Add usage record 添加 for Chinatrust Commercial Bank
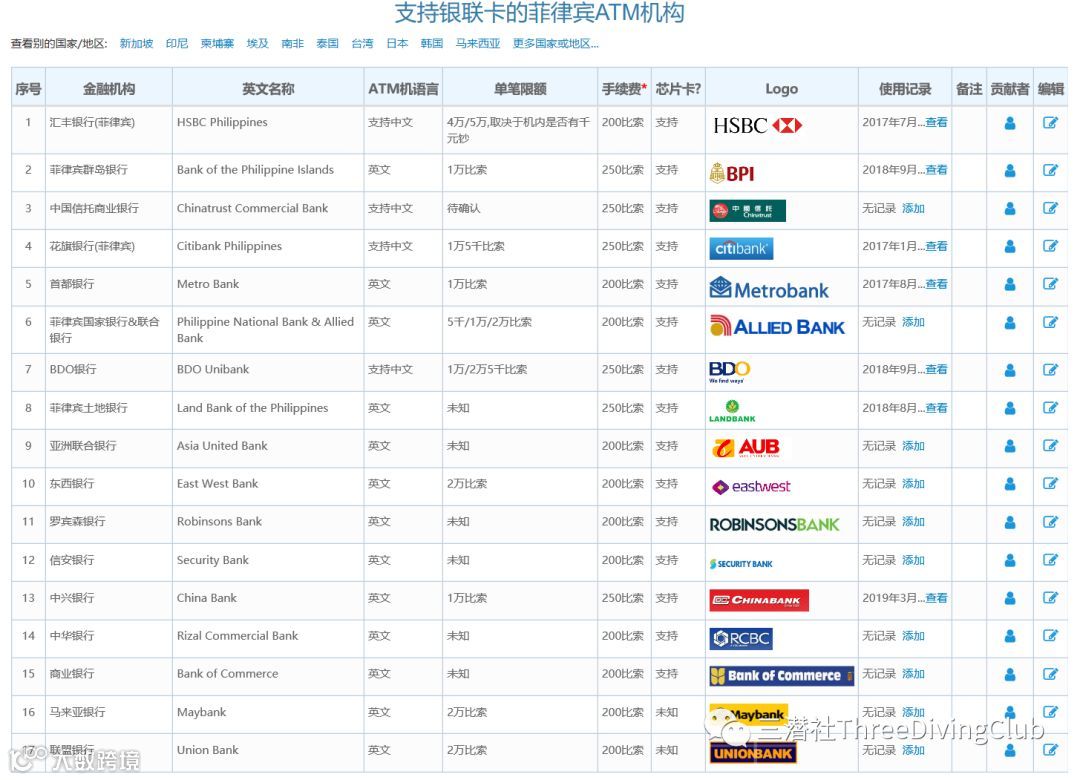Viewport: 1080px width, 780px height. pyautogui.click(x=913, y=208)
